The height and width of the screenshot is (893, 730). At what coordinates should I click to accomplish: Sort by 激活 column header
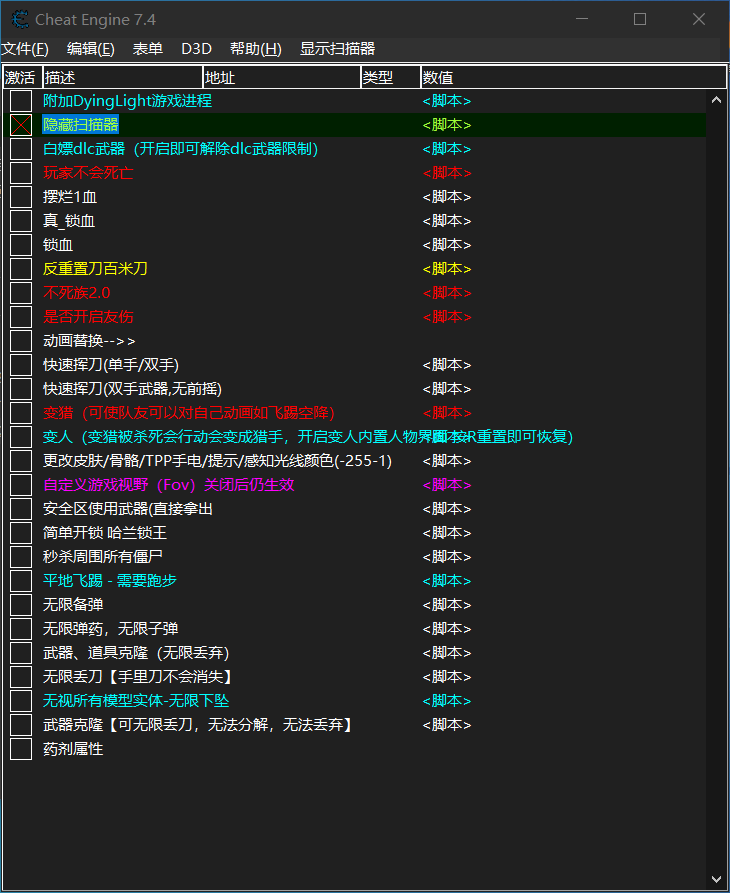(x=23, y=77)
